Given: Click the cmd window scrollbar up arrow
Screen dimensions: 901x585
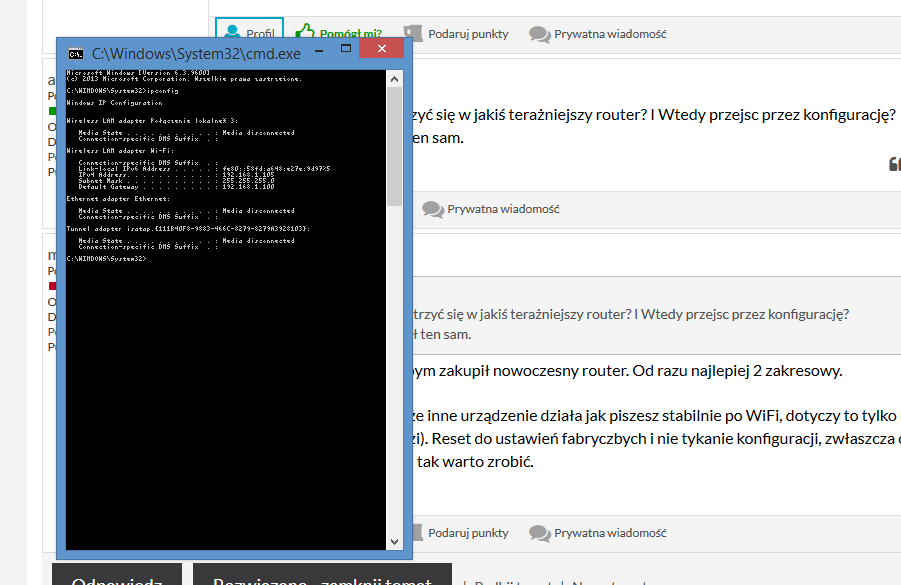Looking at the screenshot, I should coord(394,79).
